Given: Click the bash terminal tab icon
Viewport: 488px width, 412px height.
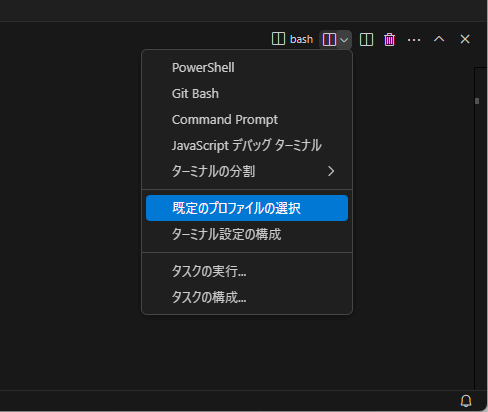Looking at the screenshot, I should pyautogui.click(x=278, y=39).
